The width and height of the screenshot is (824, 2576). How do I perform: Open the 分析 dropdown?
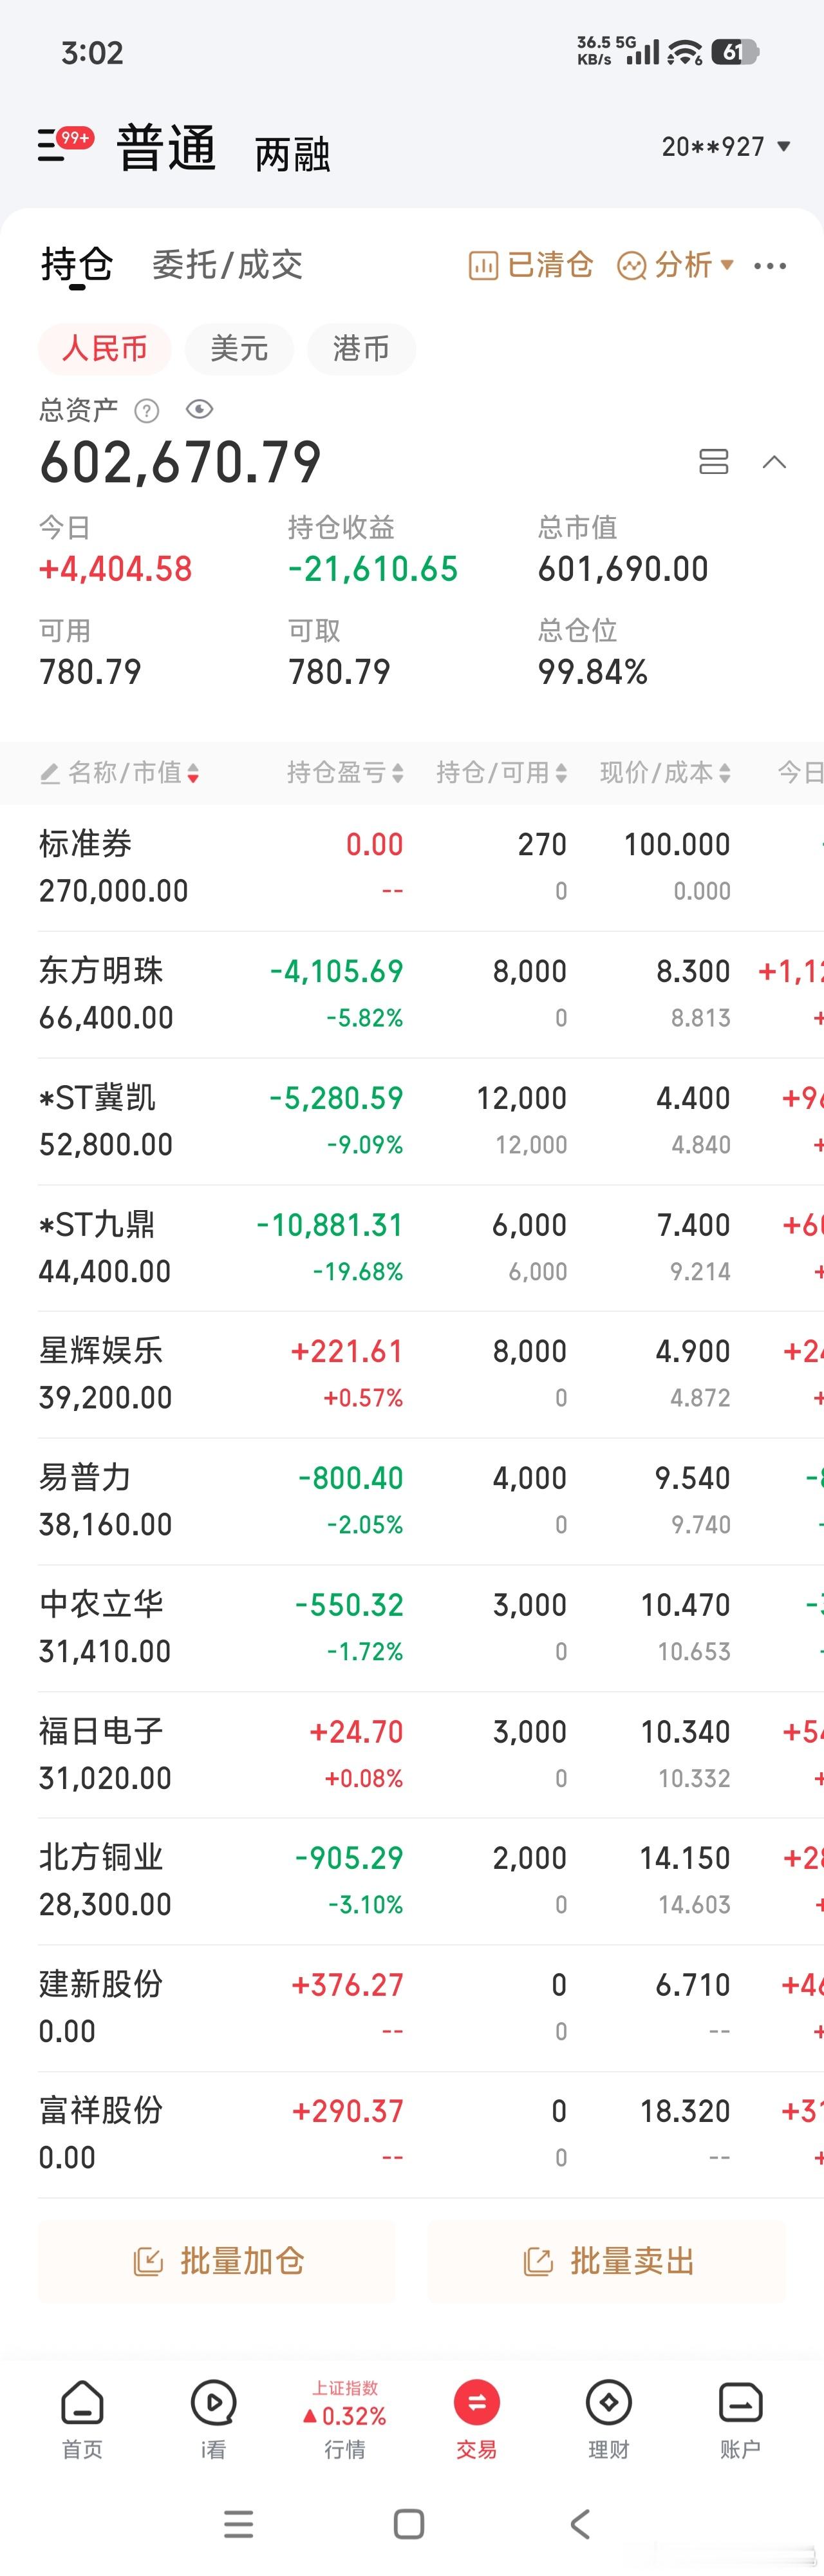coord(676,265)
